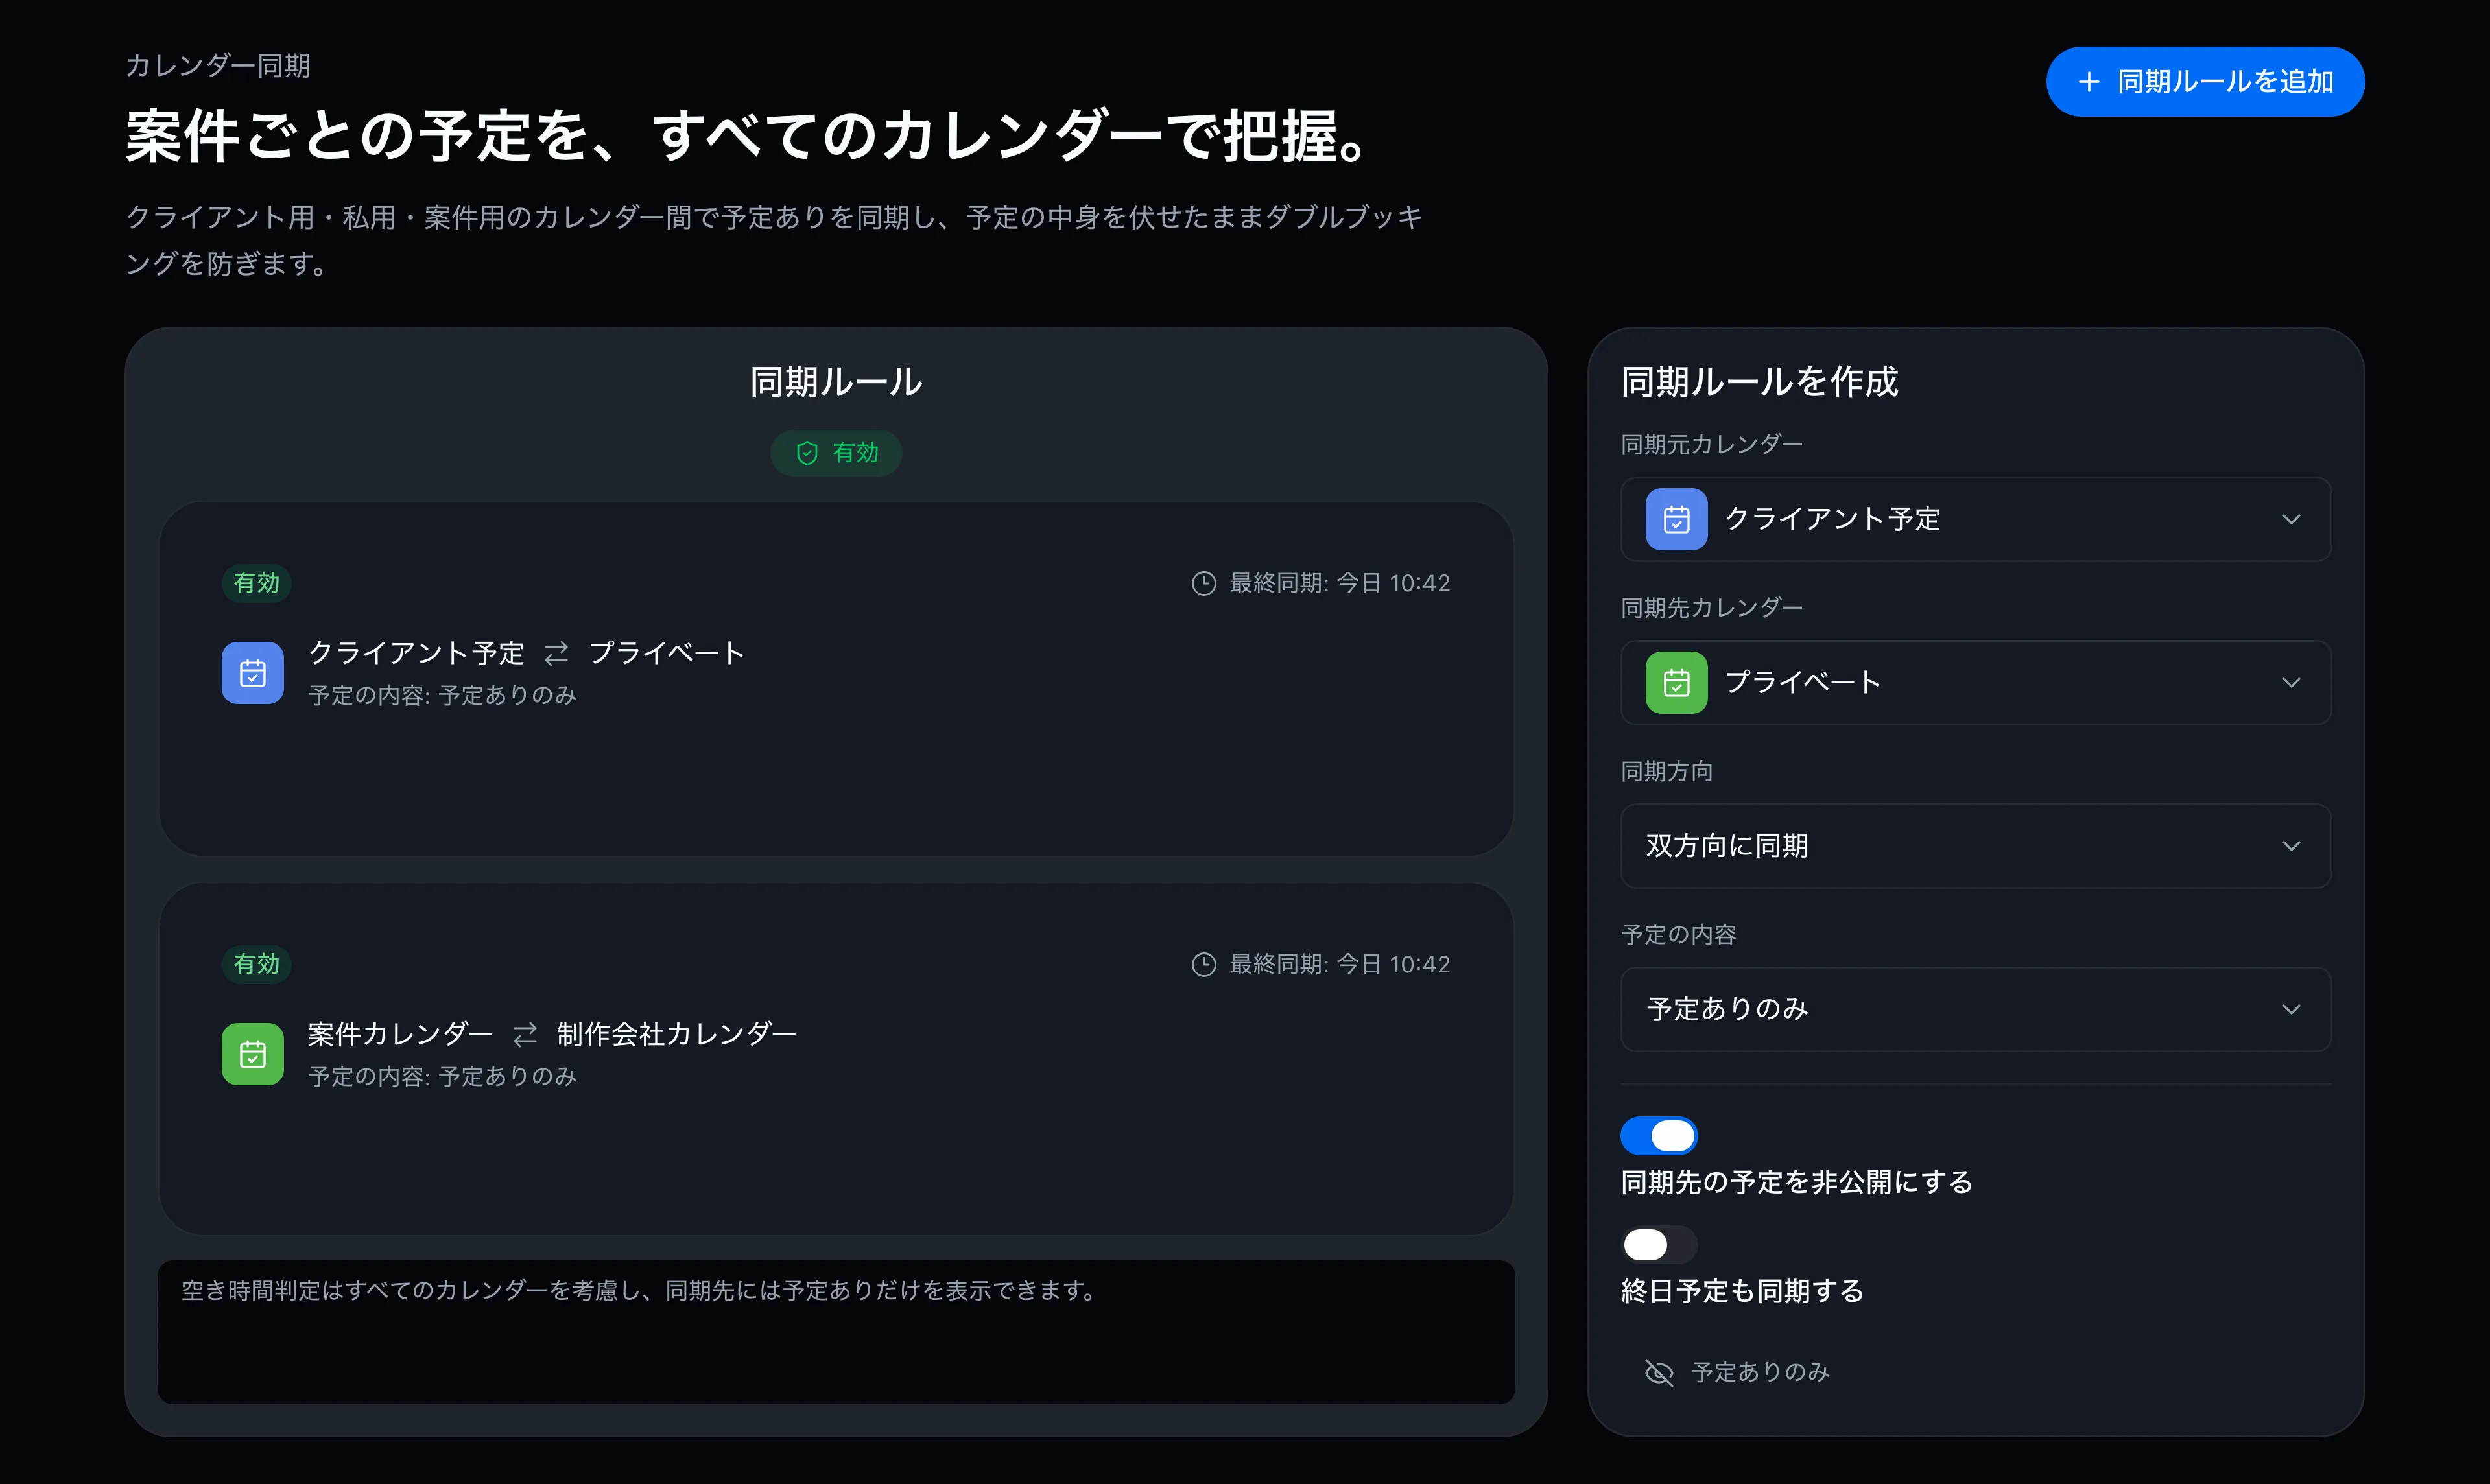Click the 同期方向 field label
Image resolution: width=2490 pixels, height=1484 pixels.
point(1667,771)
